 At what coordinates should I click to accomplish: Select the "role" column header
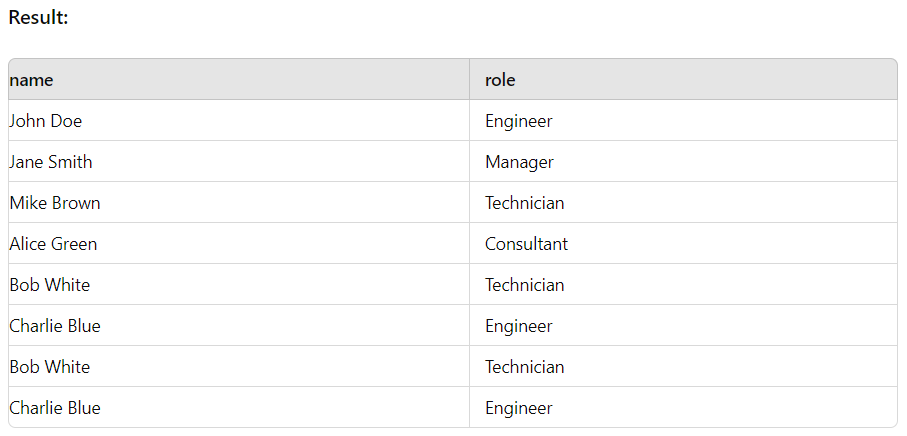click(683, 79)
